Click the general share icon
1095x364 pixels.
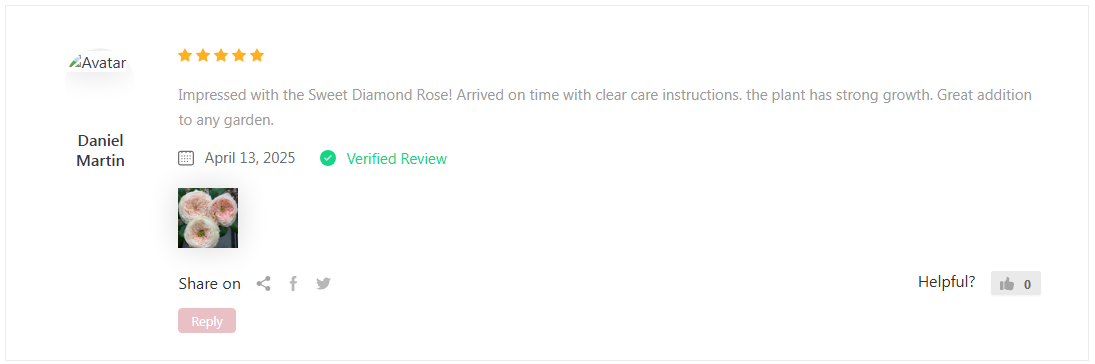coord(263,284)
